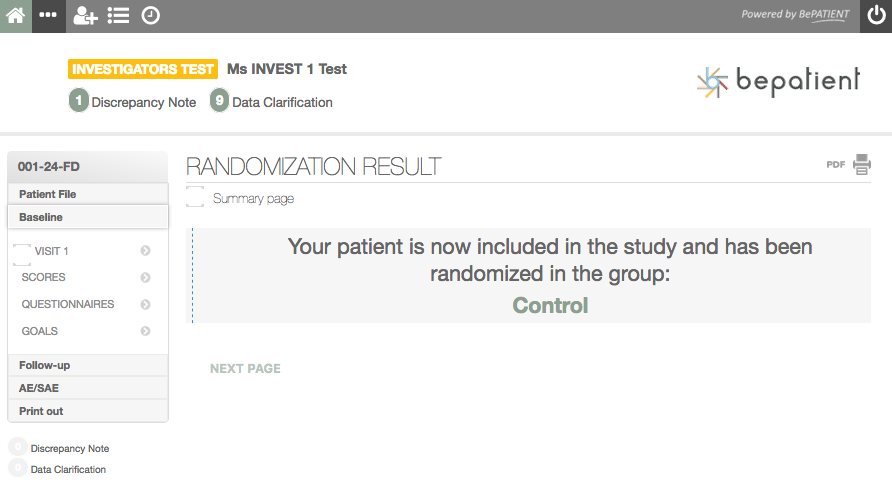Open the three-dots more menu
The width and height of the screenshot is (892, 494).
point(48,16)
